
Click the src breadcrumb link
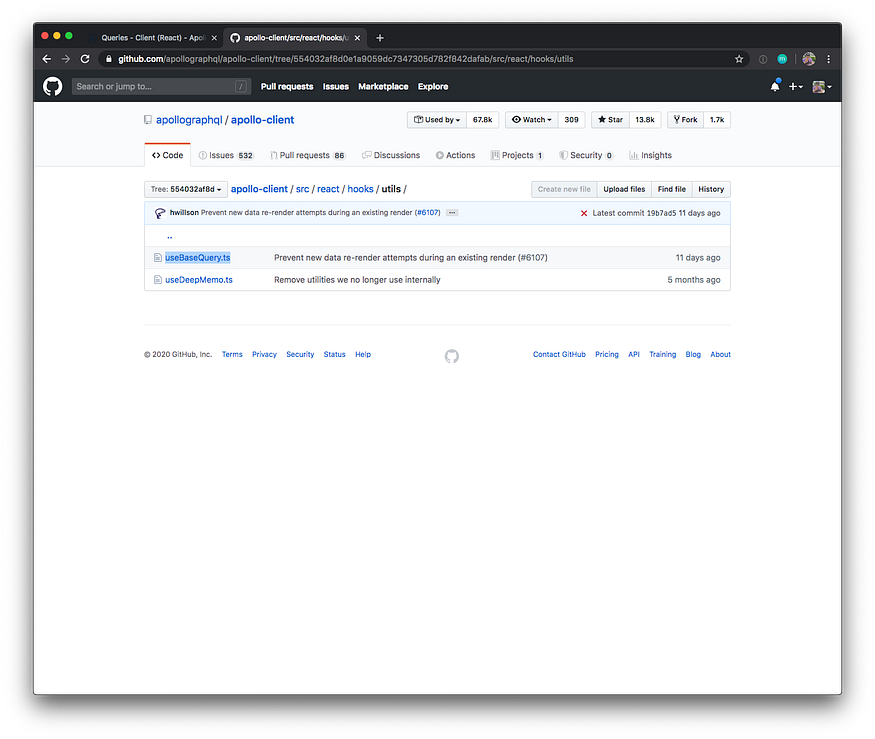[x=302, y=189]
